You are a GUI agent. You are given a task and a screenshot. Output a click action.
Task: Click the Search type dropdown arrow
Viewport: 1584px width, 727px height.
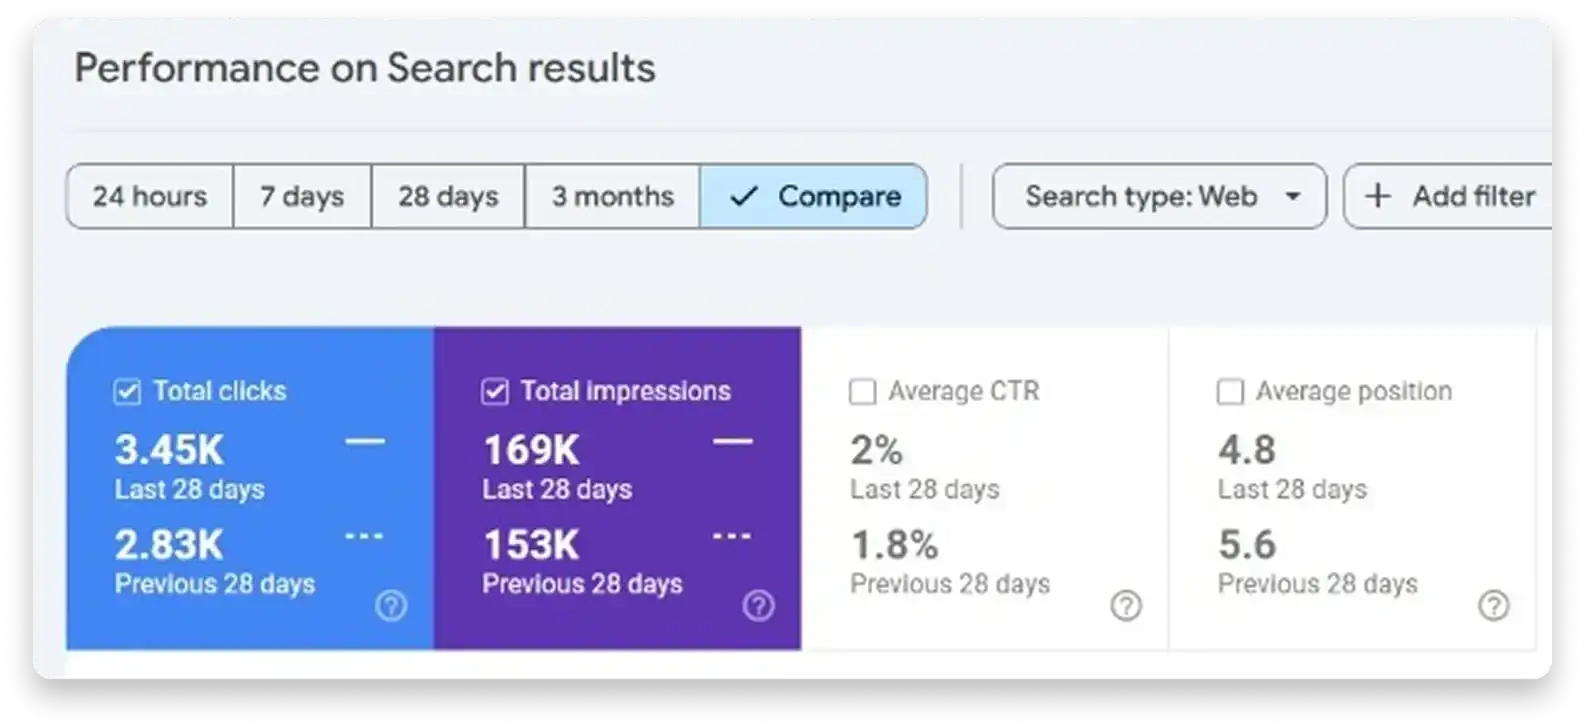pyautogui.click(x=1293, y=196)
